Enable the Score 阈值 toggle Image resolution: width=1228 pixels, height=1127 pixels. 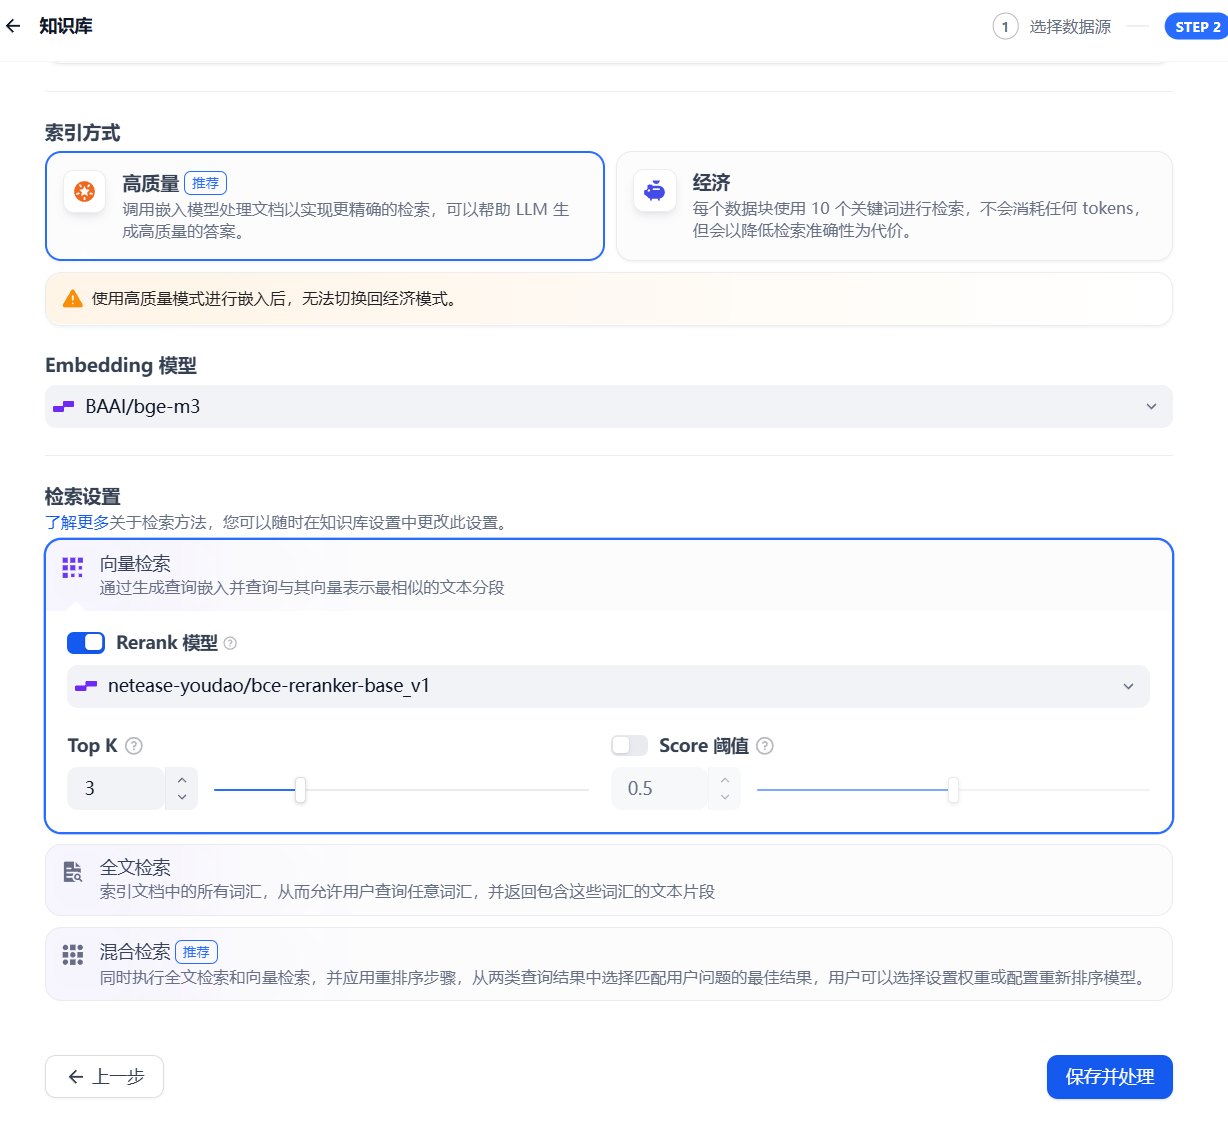pyautogui.click(x=629, y=746)
